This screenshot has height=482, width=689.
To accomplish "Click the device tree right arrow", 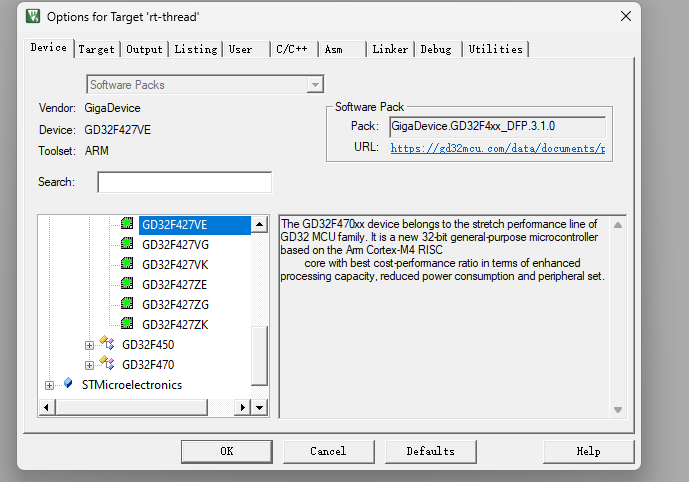I will click(x=242, y=407).
